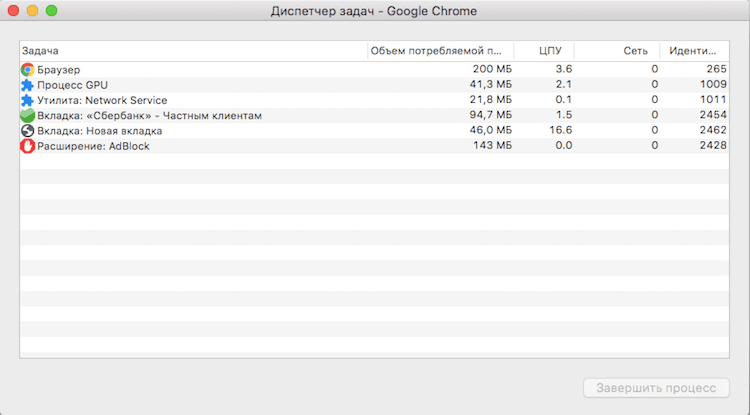
Task: Click the red AdBlock extension icon
Action: [27, 146]
